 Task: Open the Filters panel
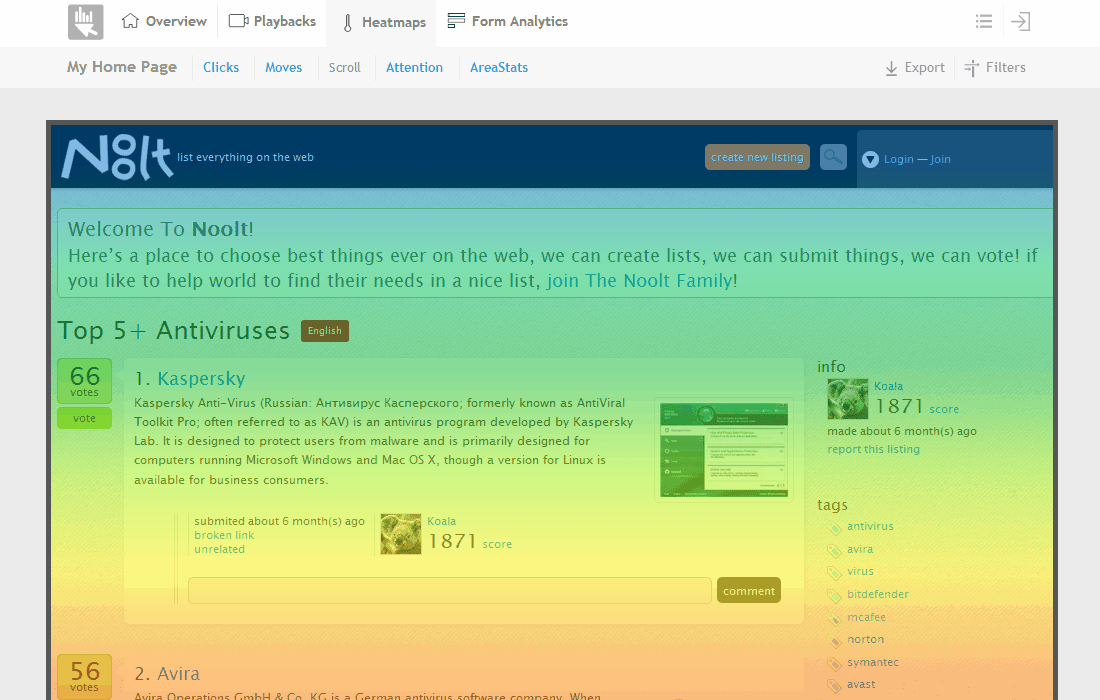pos(995,67)
